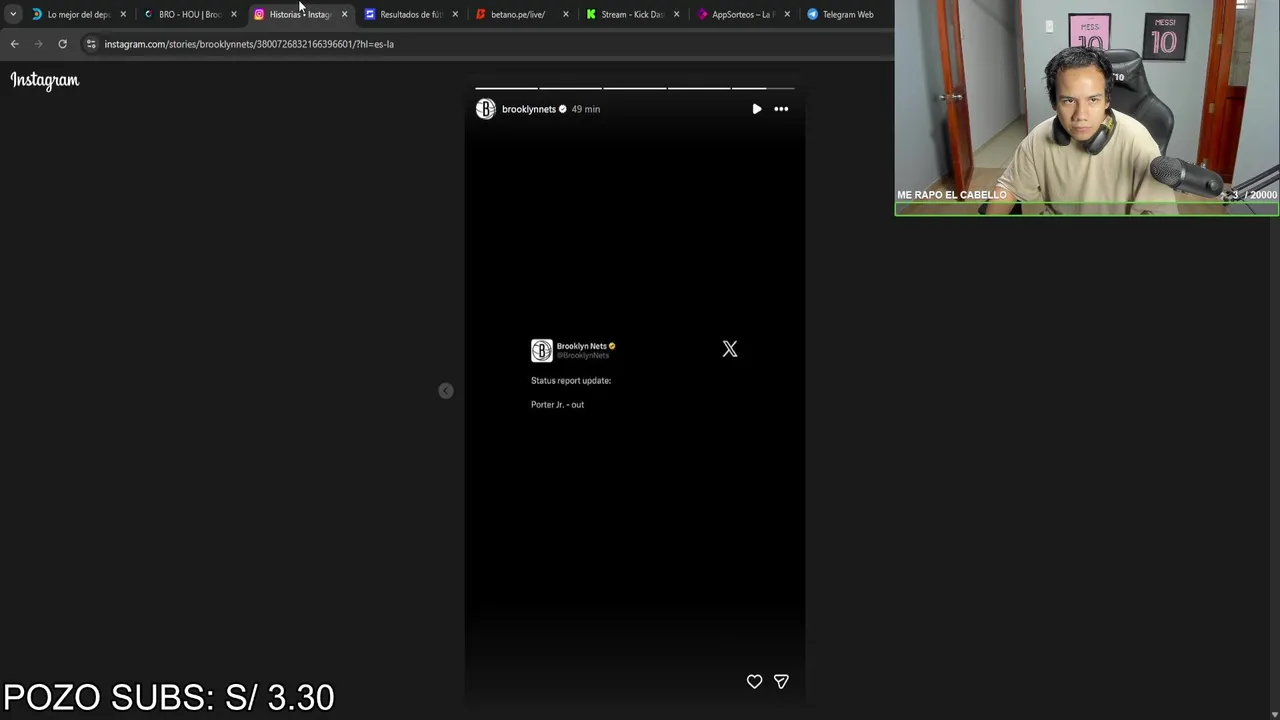This screenshot has width=1280, height=720.
Task: Close the 'Resultados de fút' tab
Action: click(x=456, y=14)
